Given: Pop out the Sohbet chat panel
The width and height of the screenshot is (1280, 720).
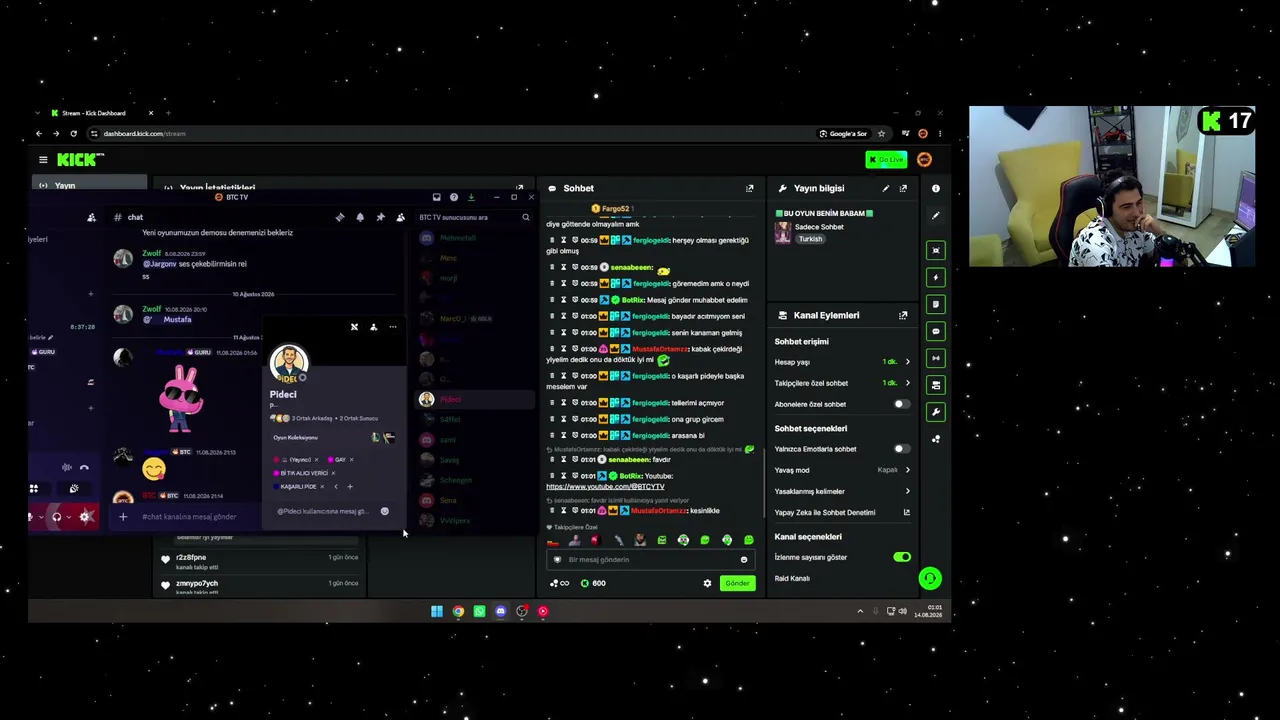Looking at the screenshot, I should pos(749,188).
